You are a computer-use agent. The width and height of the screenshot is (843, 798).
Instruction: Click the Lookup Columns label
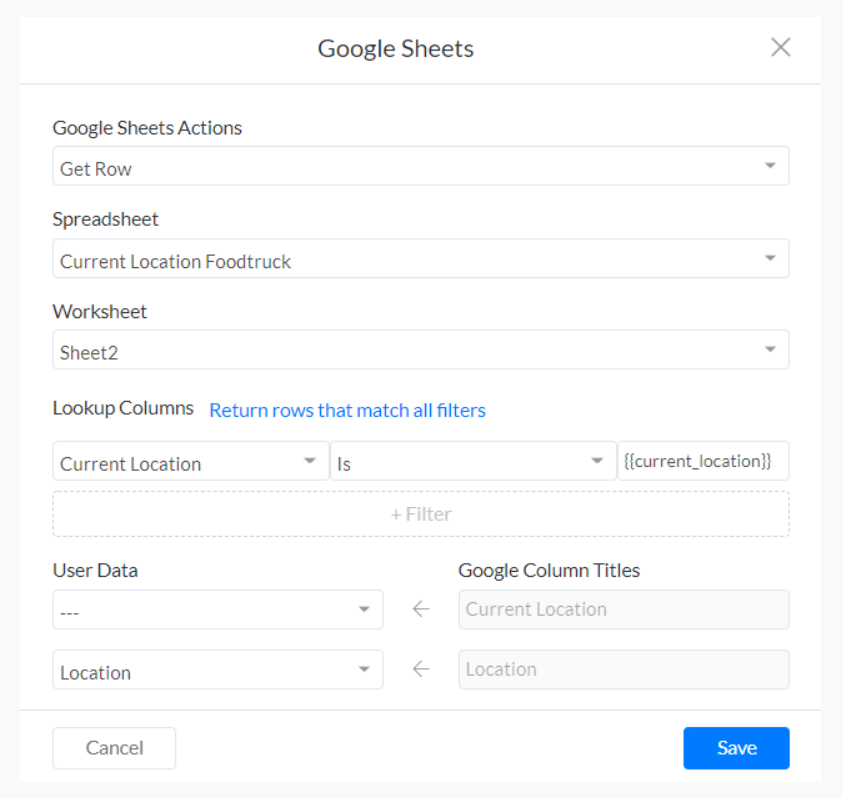[x=123, y=408]
